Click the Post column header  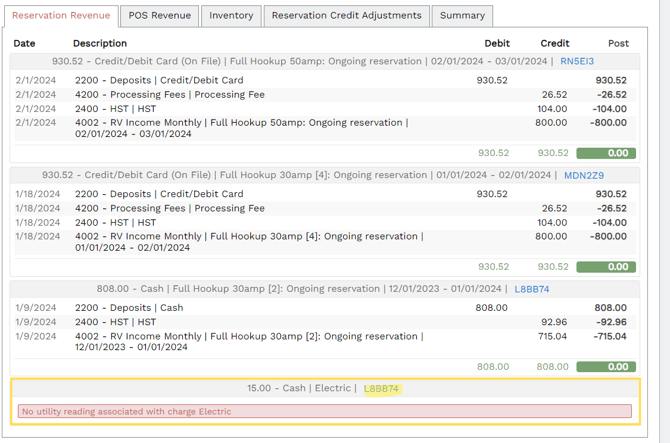coord(618,44)
